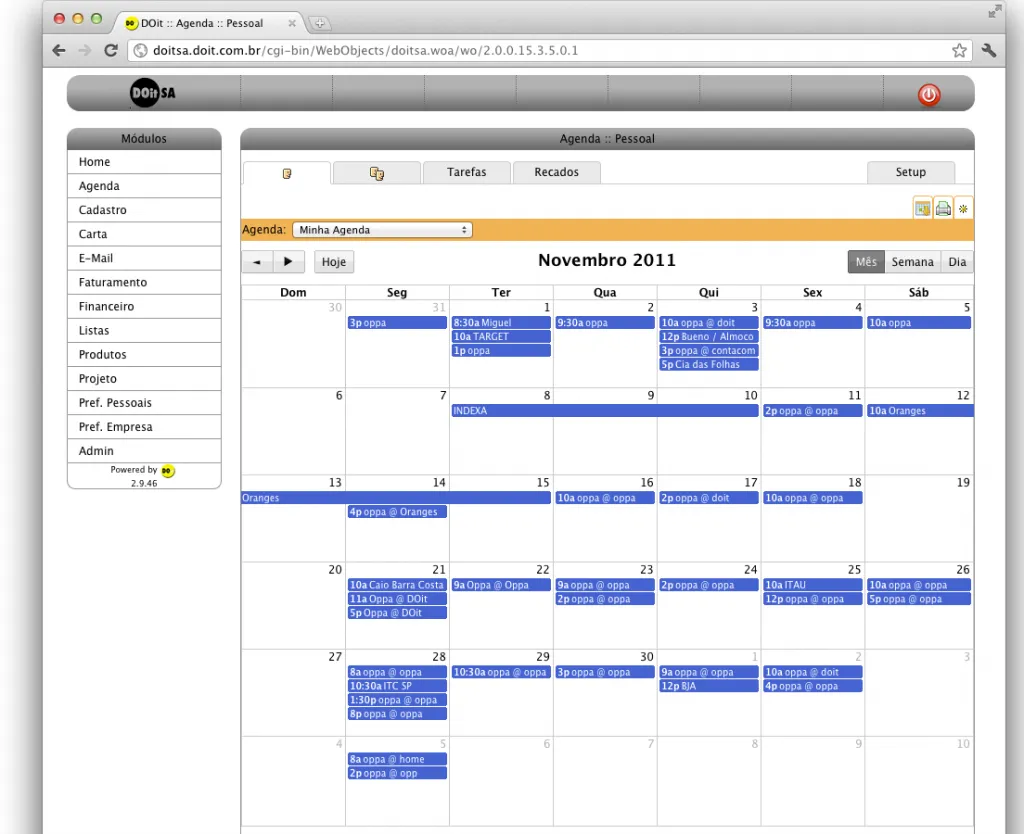
Task: Open Pref. Pessoais module
Action: tap(144, 404)
